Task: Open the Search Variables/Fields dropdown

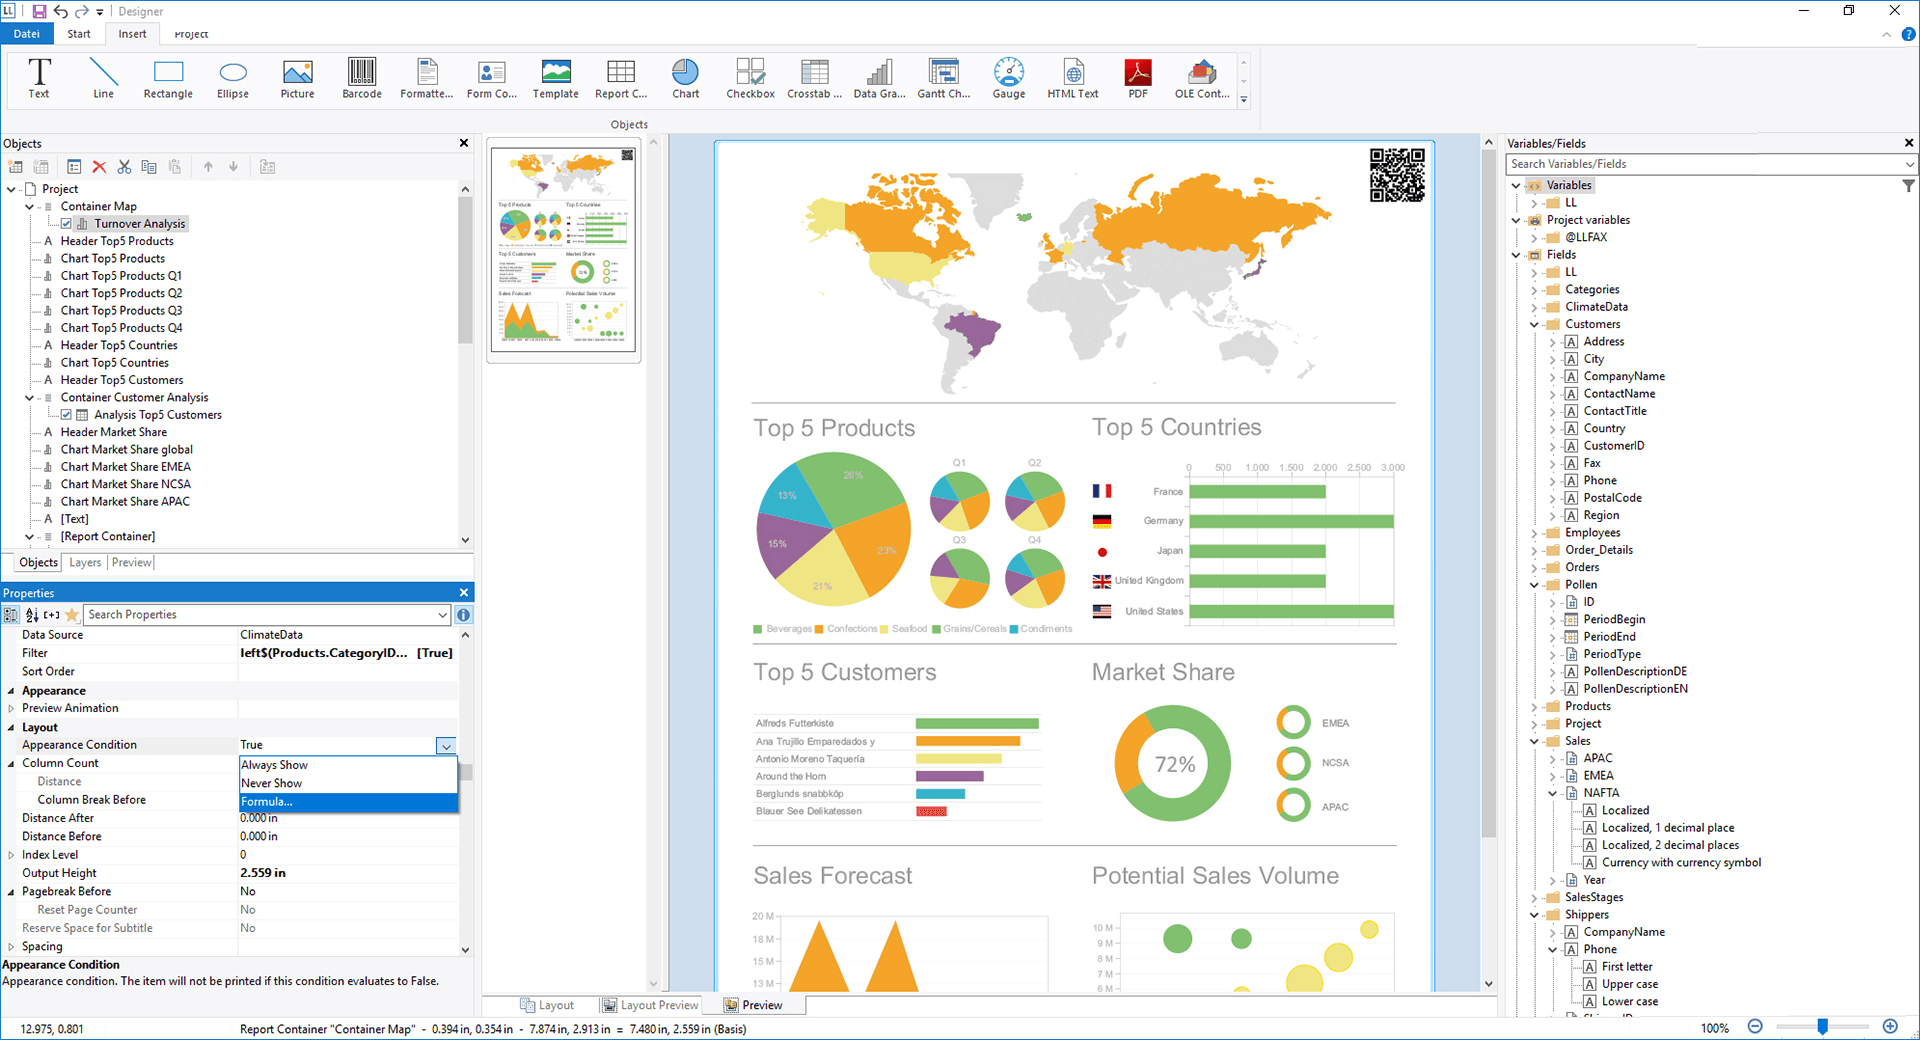Action: click(1908, 163)
